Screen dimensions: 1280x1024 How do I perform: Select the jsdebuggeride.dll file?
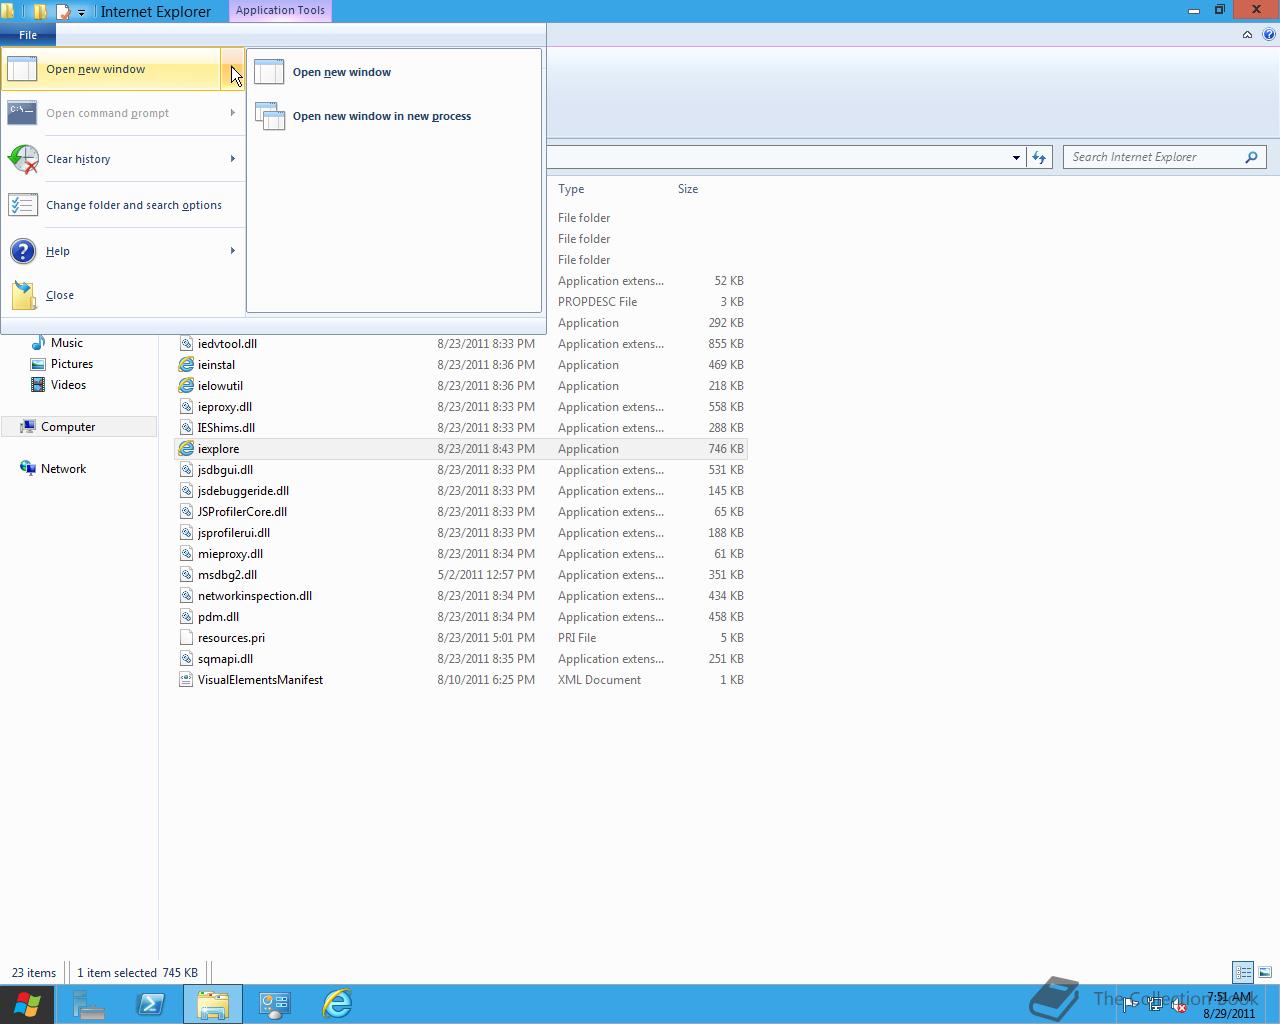pyautogui.click(x=461, y=491)
